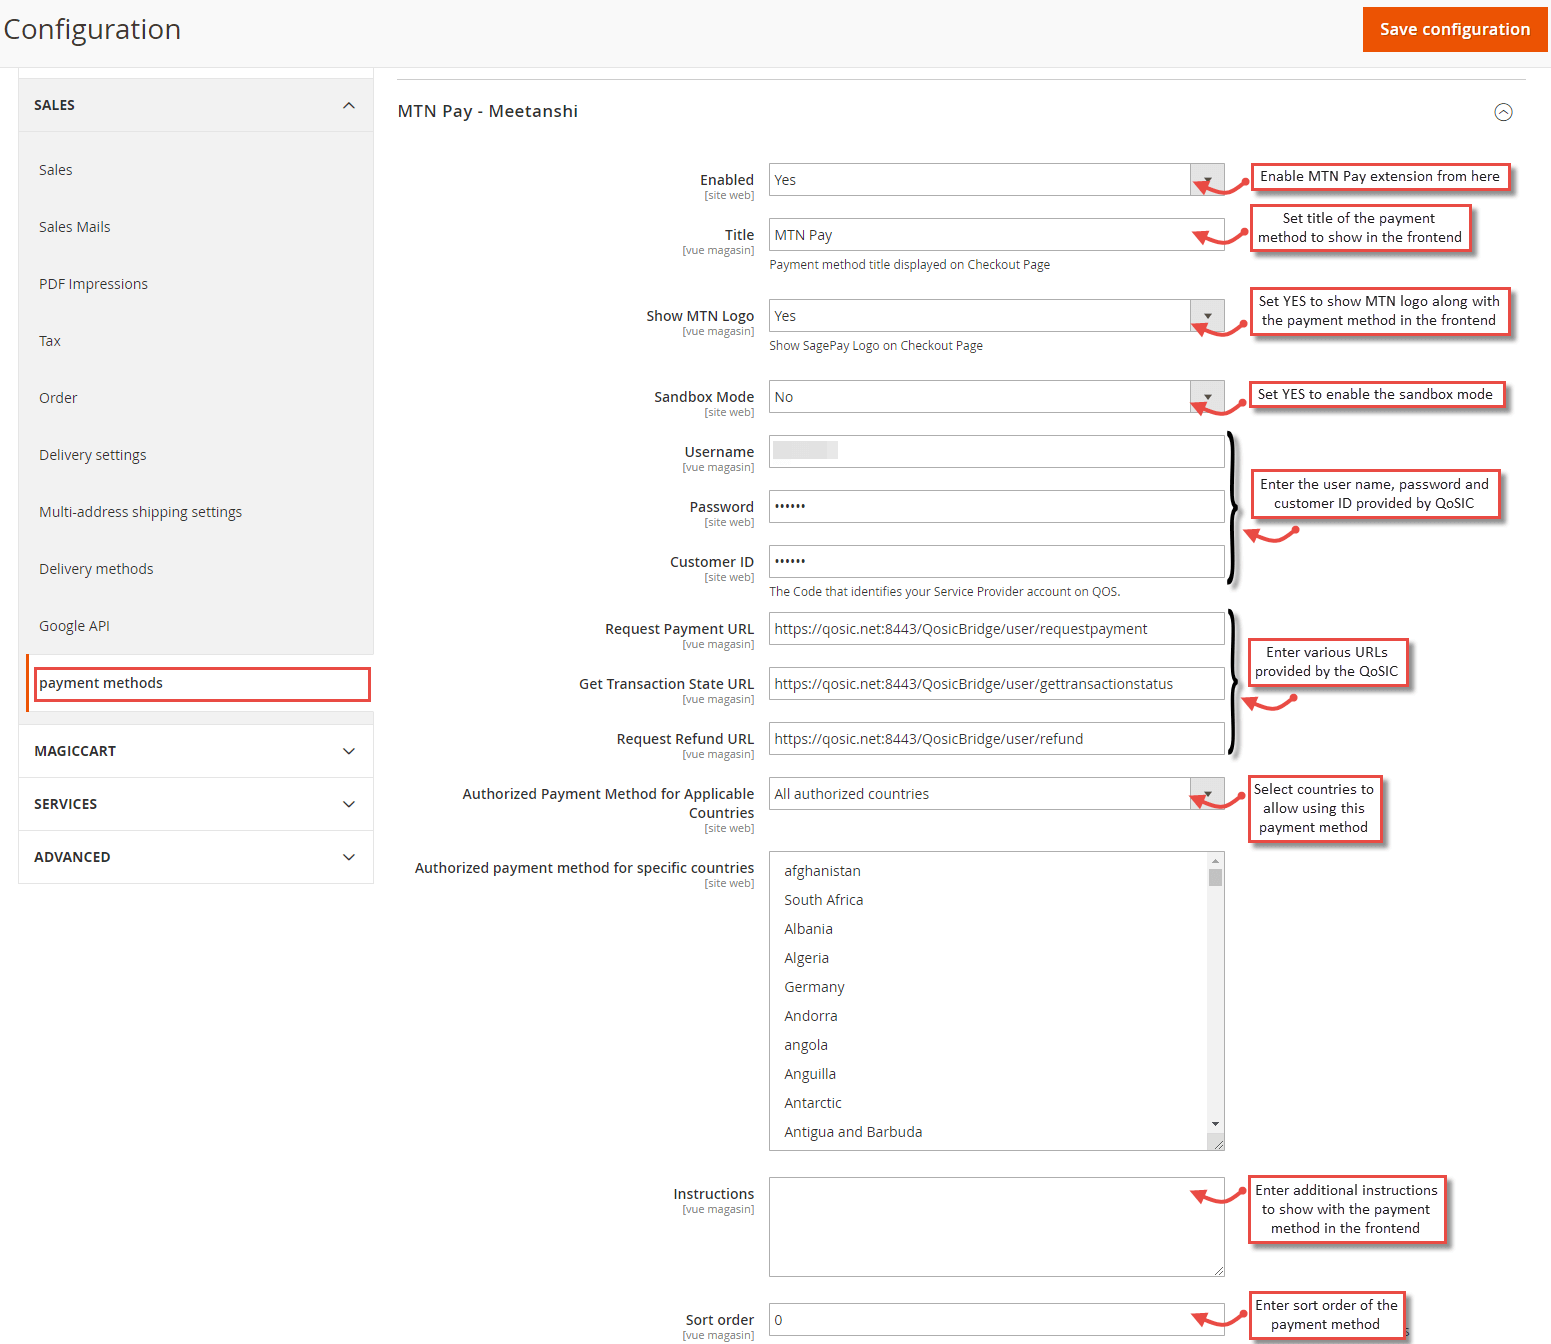Focus the Request Refund URL field
This screenshot has width=1551, height=1344.
tap(996, 739)
